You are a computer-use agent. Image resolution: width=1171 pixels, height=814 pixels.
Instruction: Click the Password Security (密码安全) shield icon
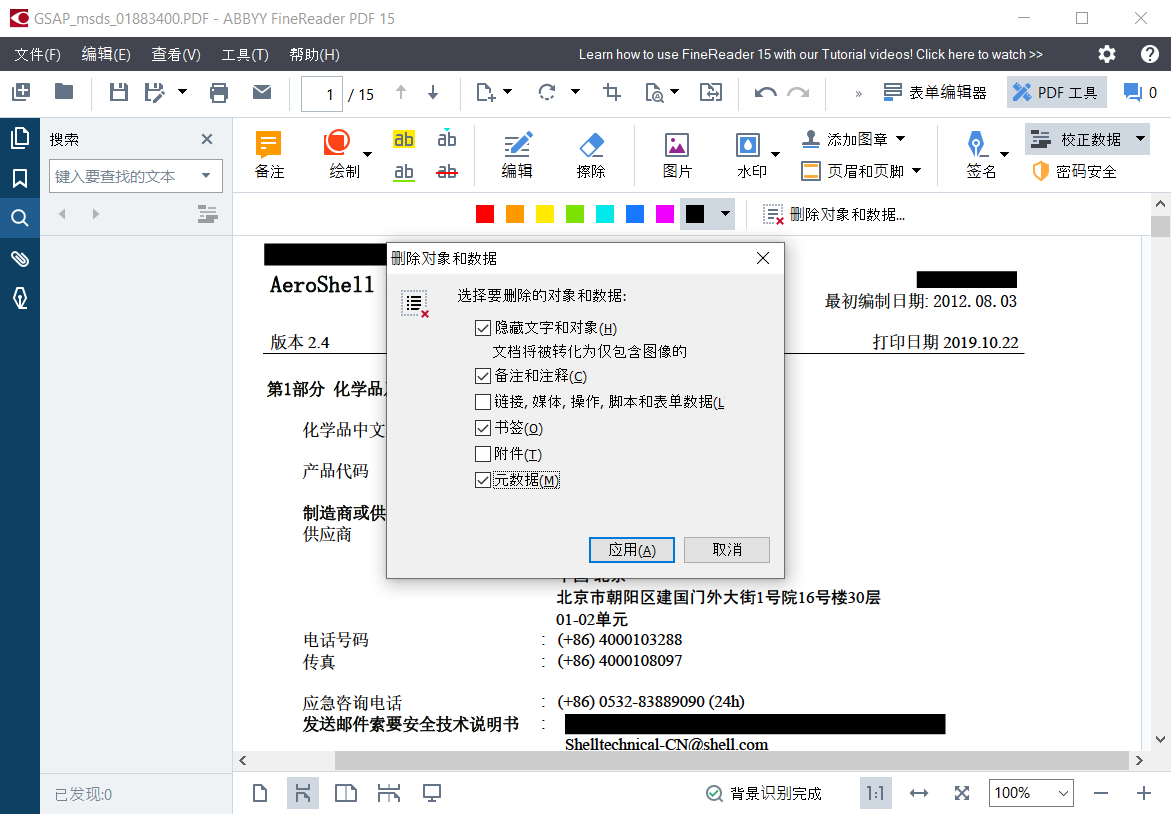[1041, 171]
